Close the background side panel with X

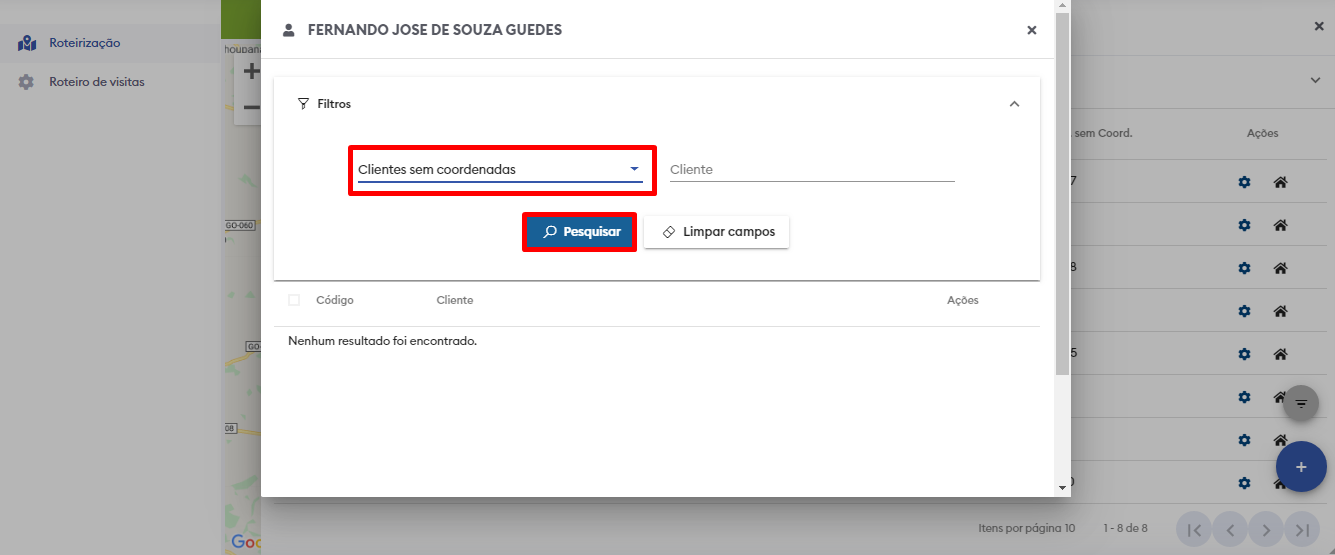[x=1319, y=26]
